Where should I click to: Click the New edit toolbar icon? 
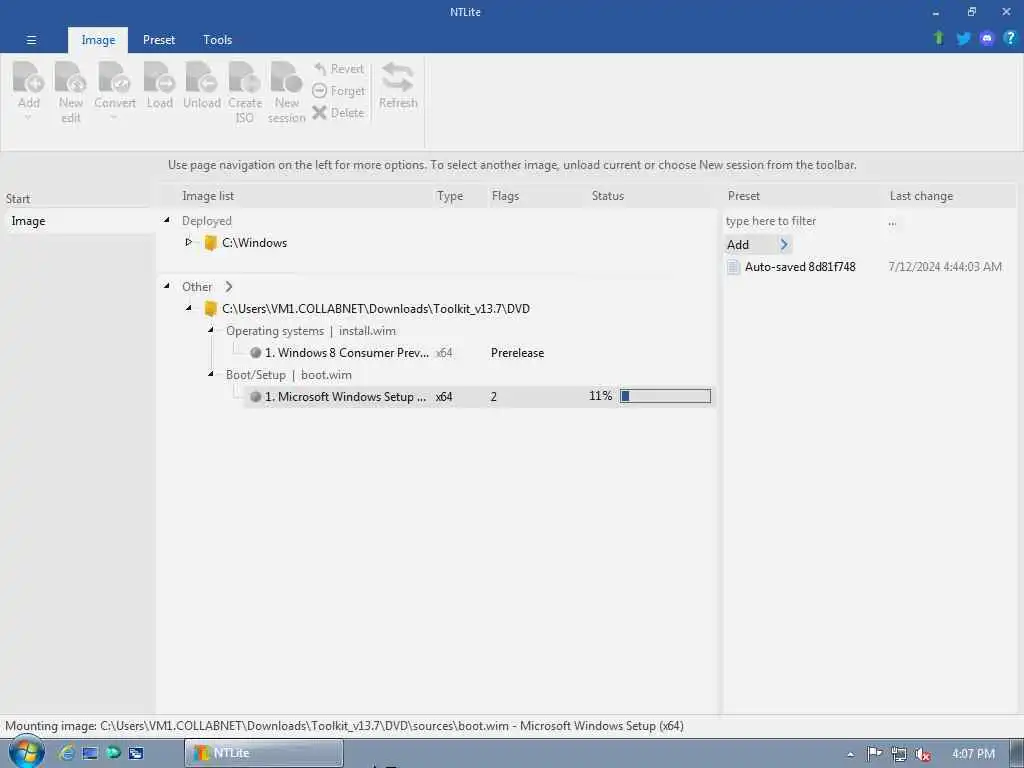pyautogui.click(x=71, y=77)
